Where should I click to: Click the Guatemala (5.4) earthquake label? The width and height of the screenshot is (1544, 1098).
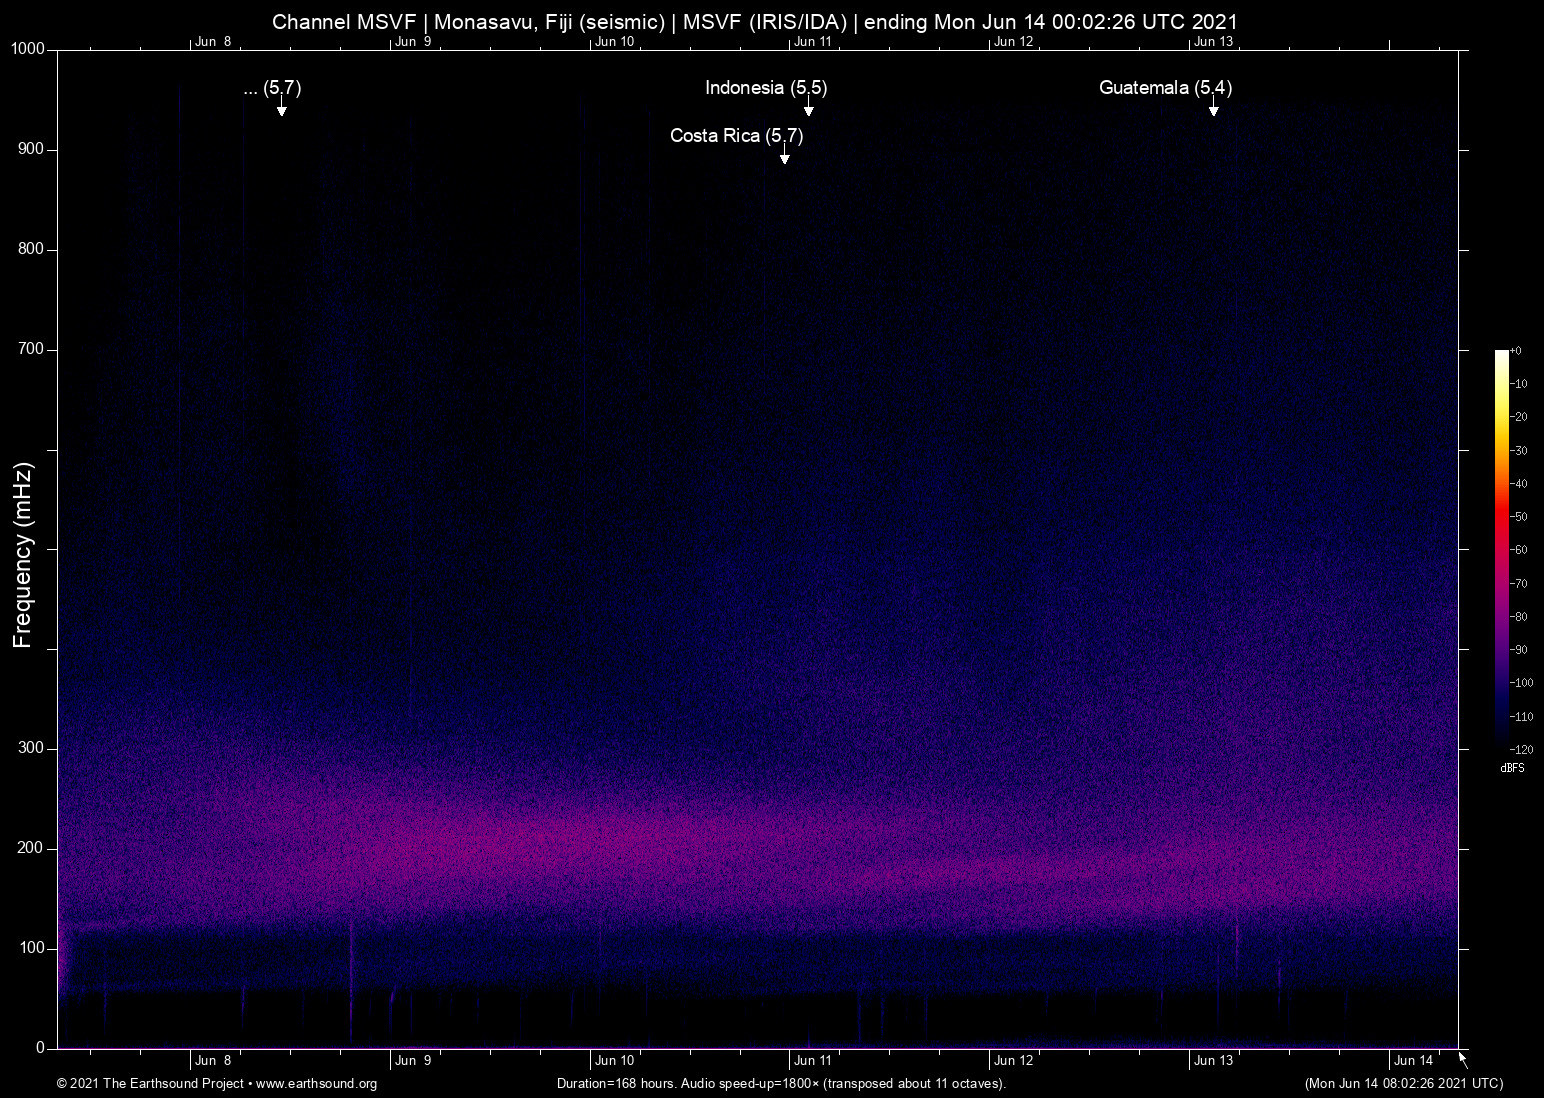click(1165, 88)
